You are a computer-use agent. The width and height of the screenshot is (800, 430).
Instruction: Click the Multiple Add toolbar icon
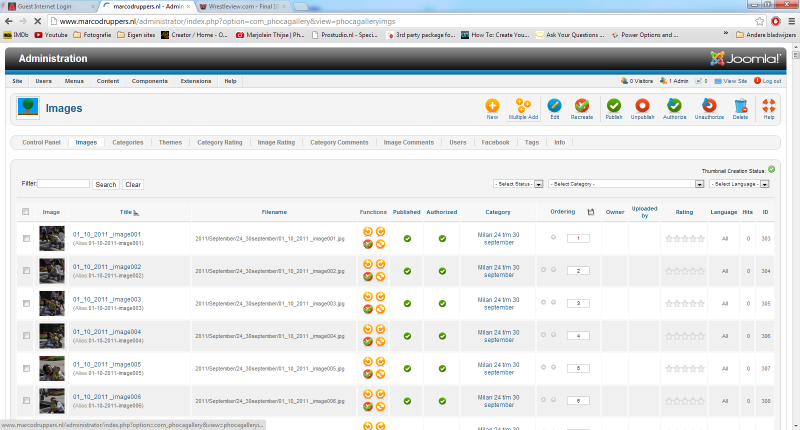click(523, 105)
